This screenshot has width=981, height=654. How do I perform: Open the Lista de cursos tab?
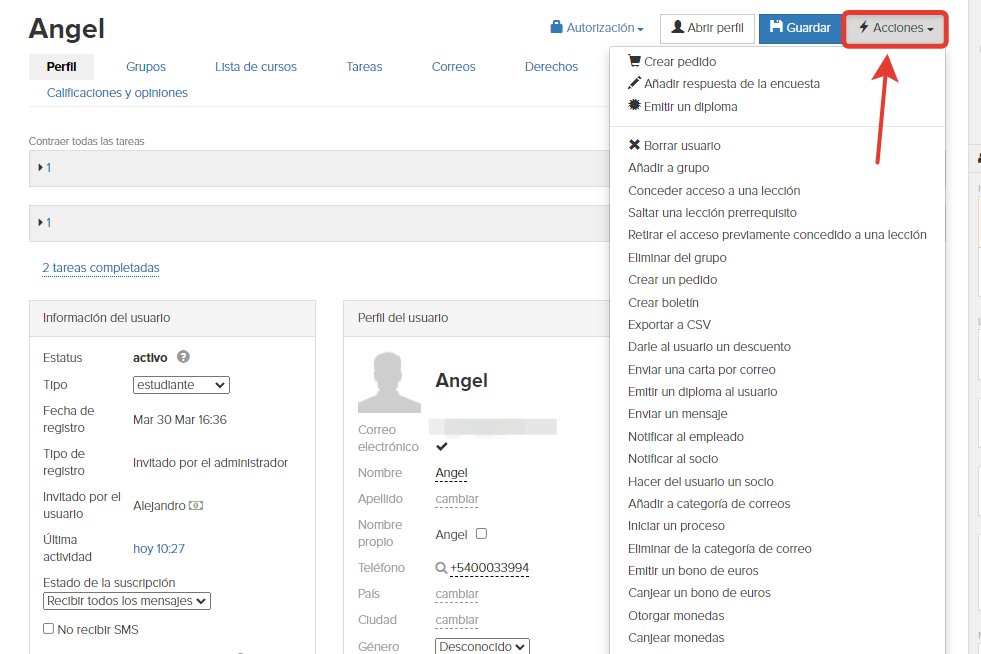pyautogui.click(x=256, y=66)
